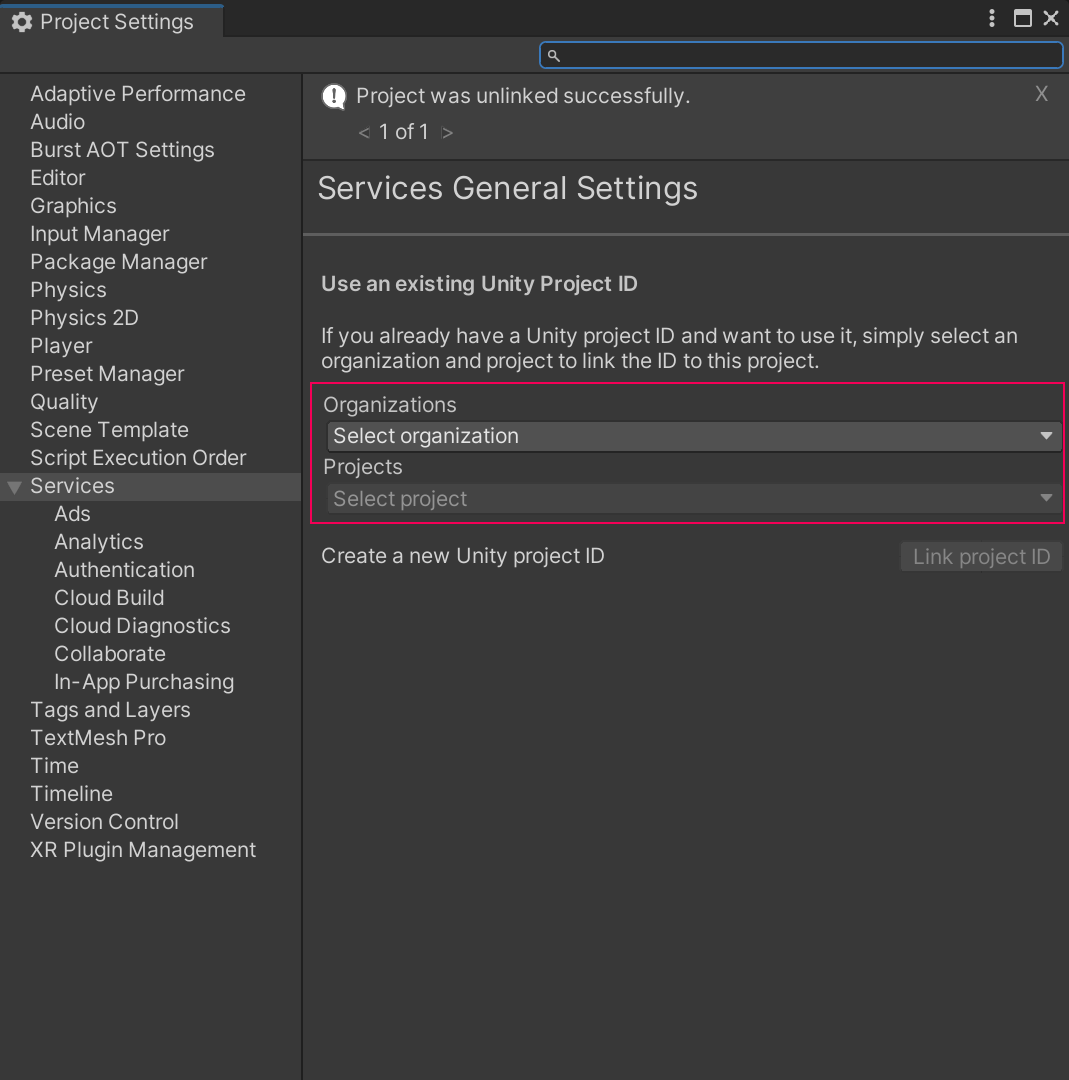Go to the next notification arrow
This screenshot has width=1069, height=1080.
click(x=447, y=132)
